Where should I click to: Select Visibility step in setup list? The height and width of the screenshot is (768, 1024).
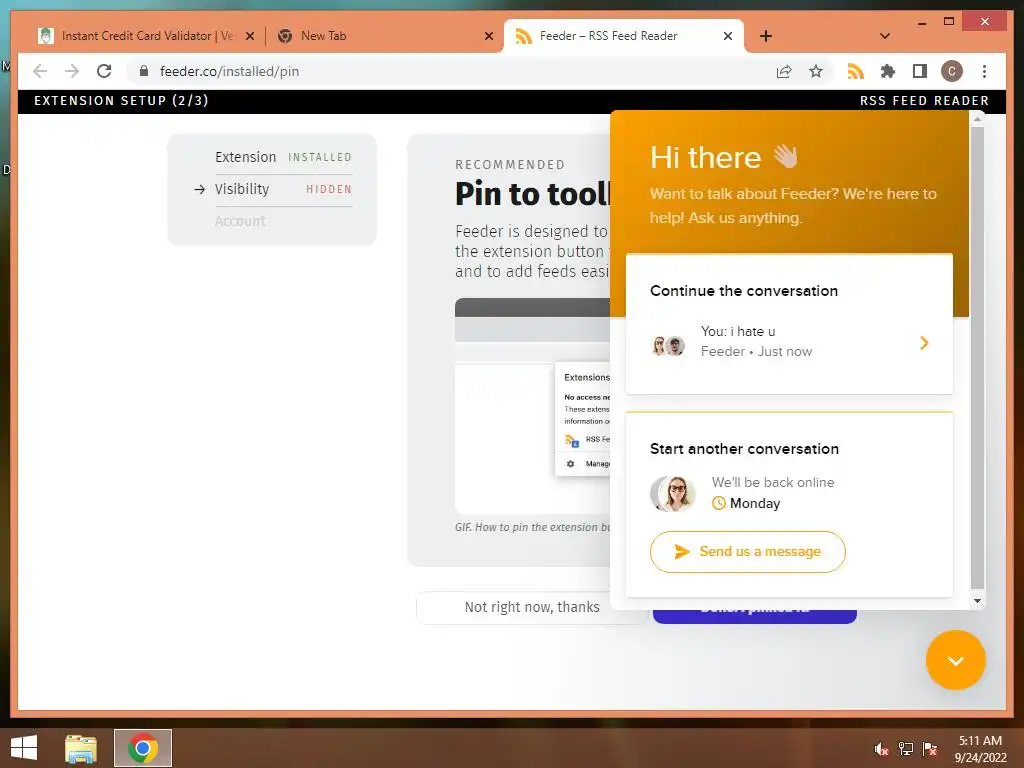tap(283, 189)
